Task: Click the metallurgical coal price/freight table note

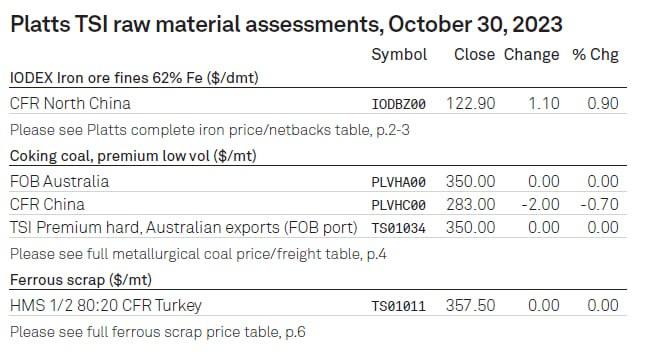Action: 198,254
